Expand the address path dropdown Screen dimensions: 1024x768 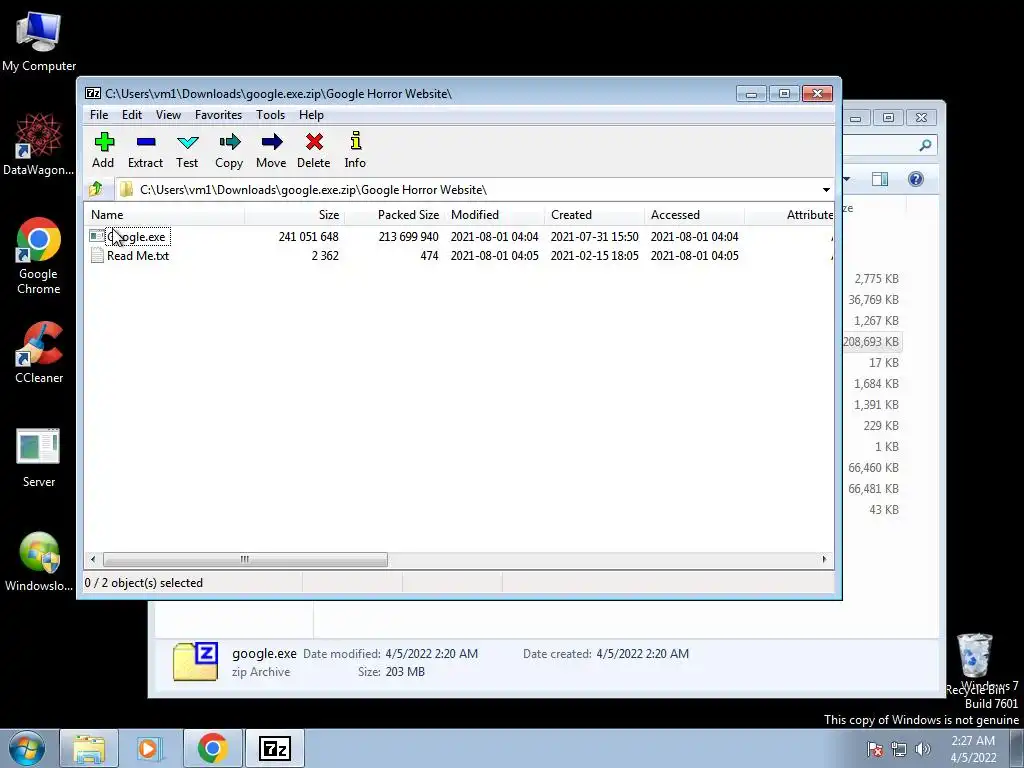coord(826,189)
